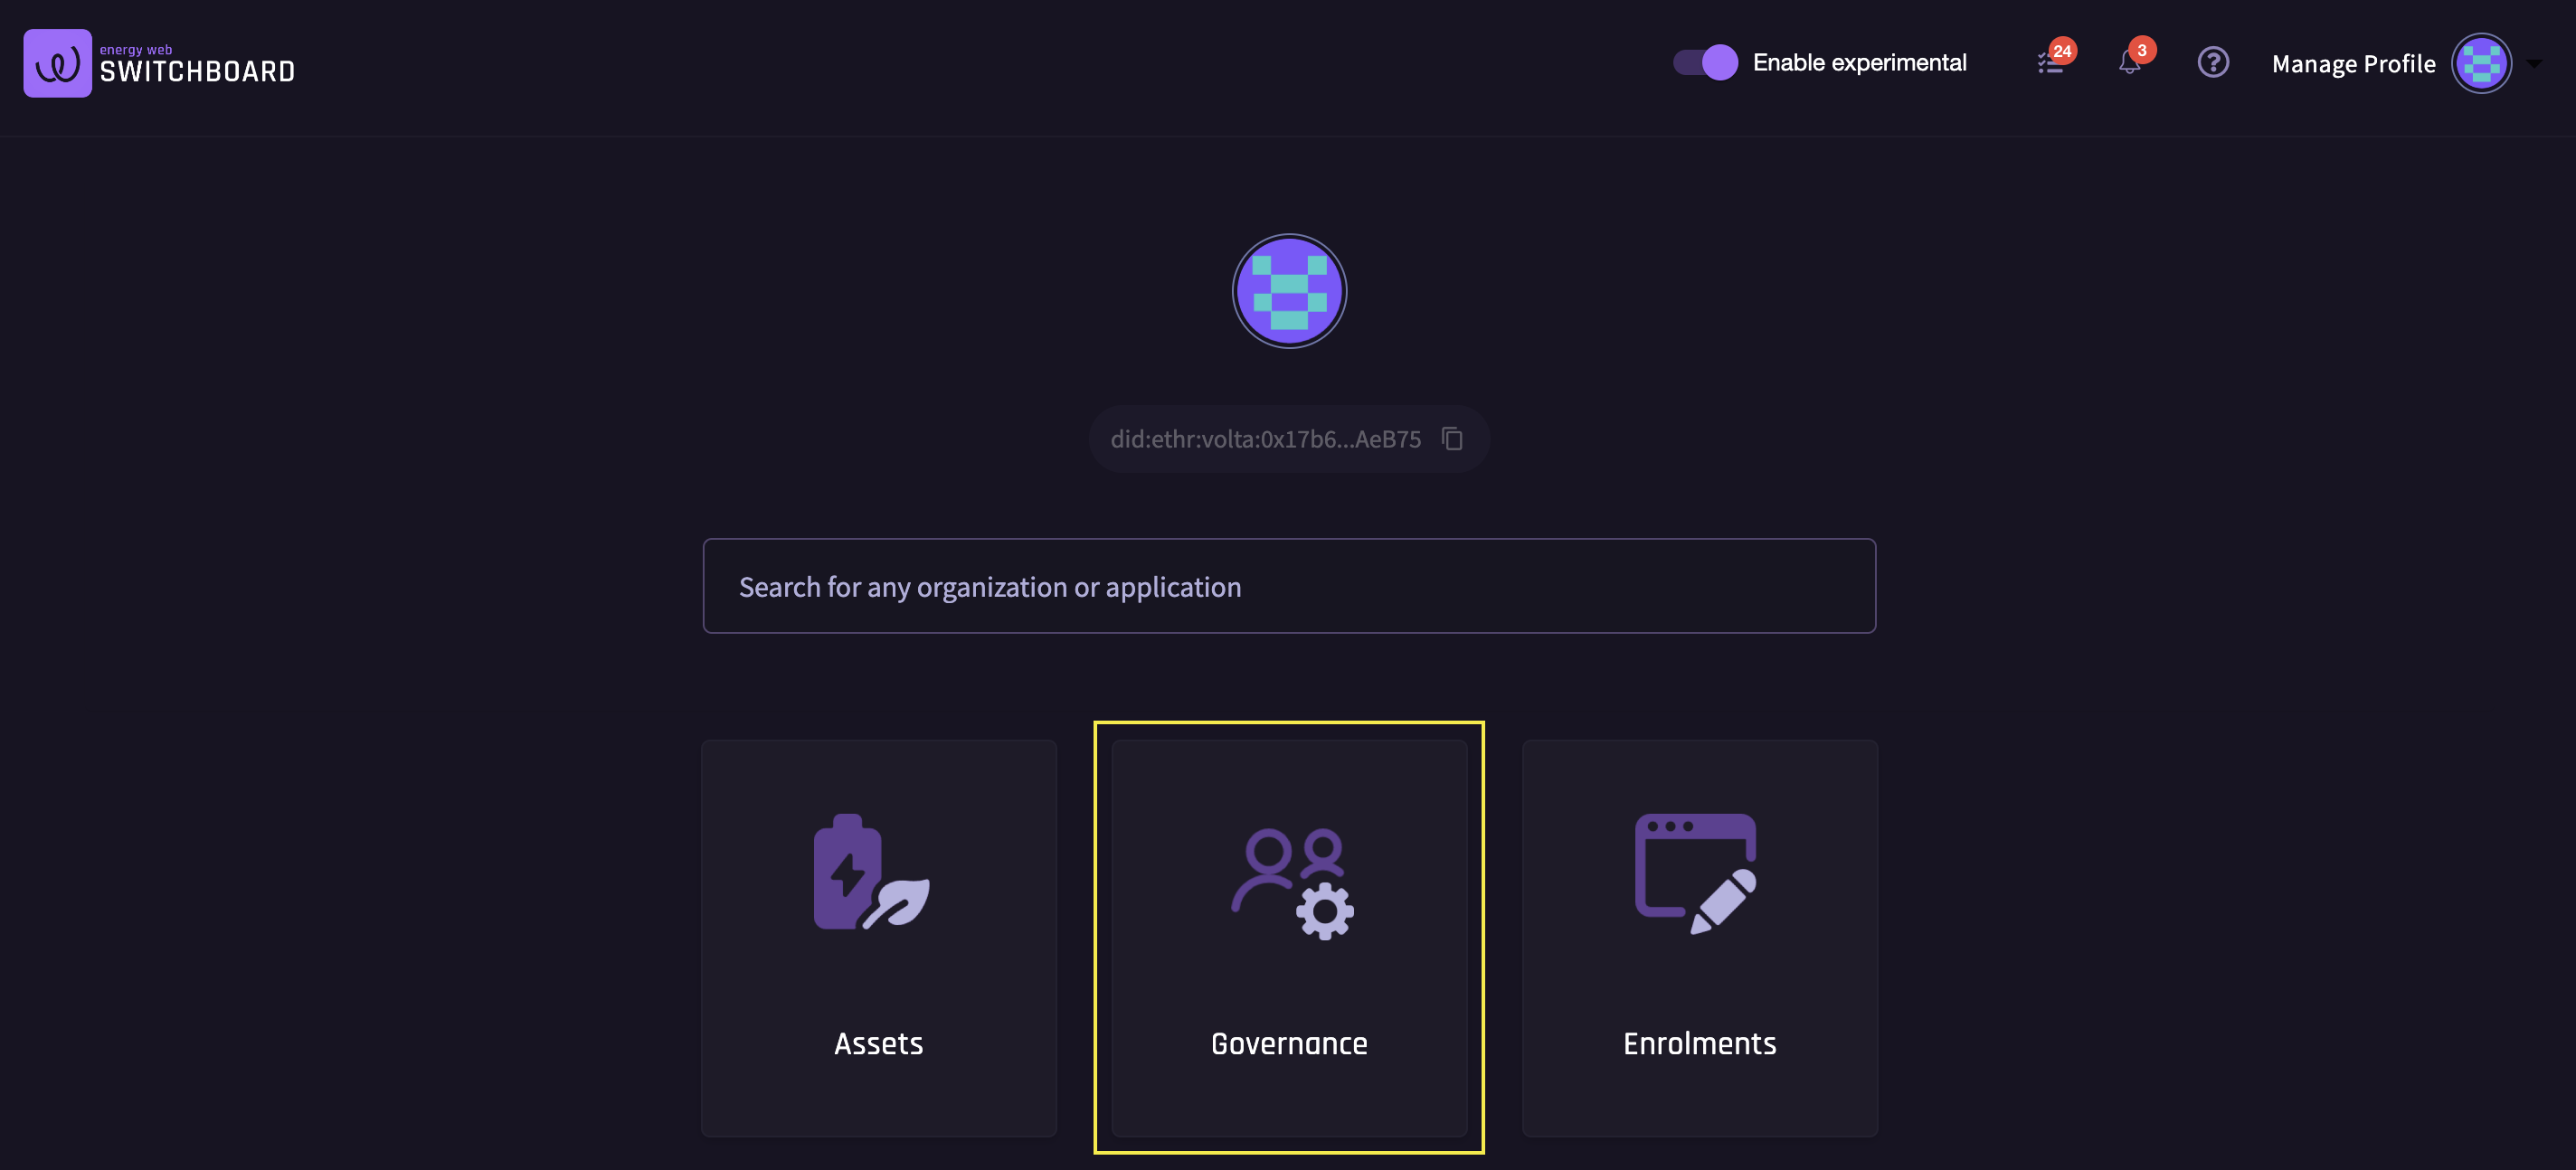Open the Enrolments card label
Viewport: 2576px width, 1170px height.
(1699, 1043)
